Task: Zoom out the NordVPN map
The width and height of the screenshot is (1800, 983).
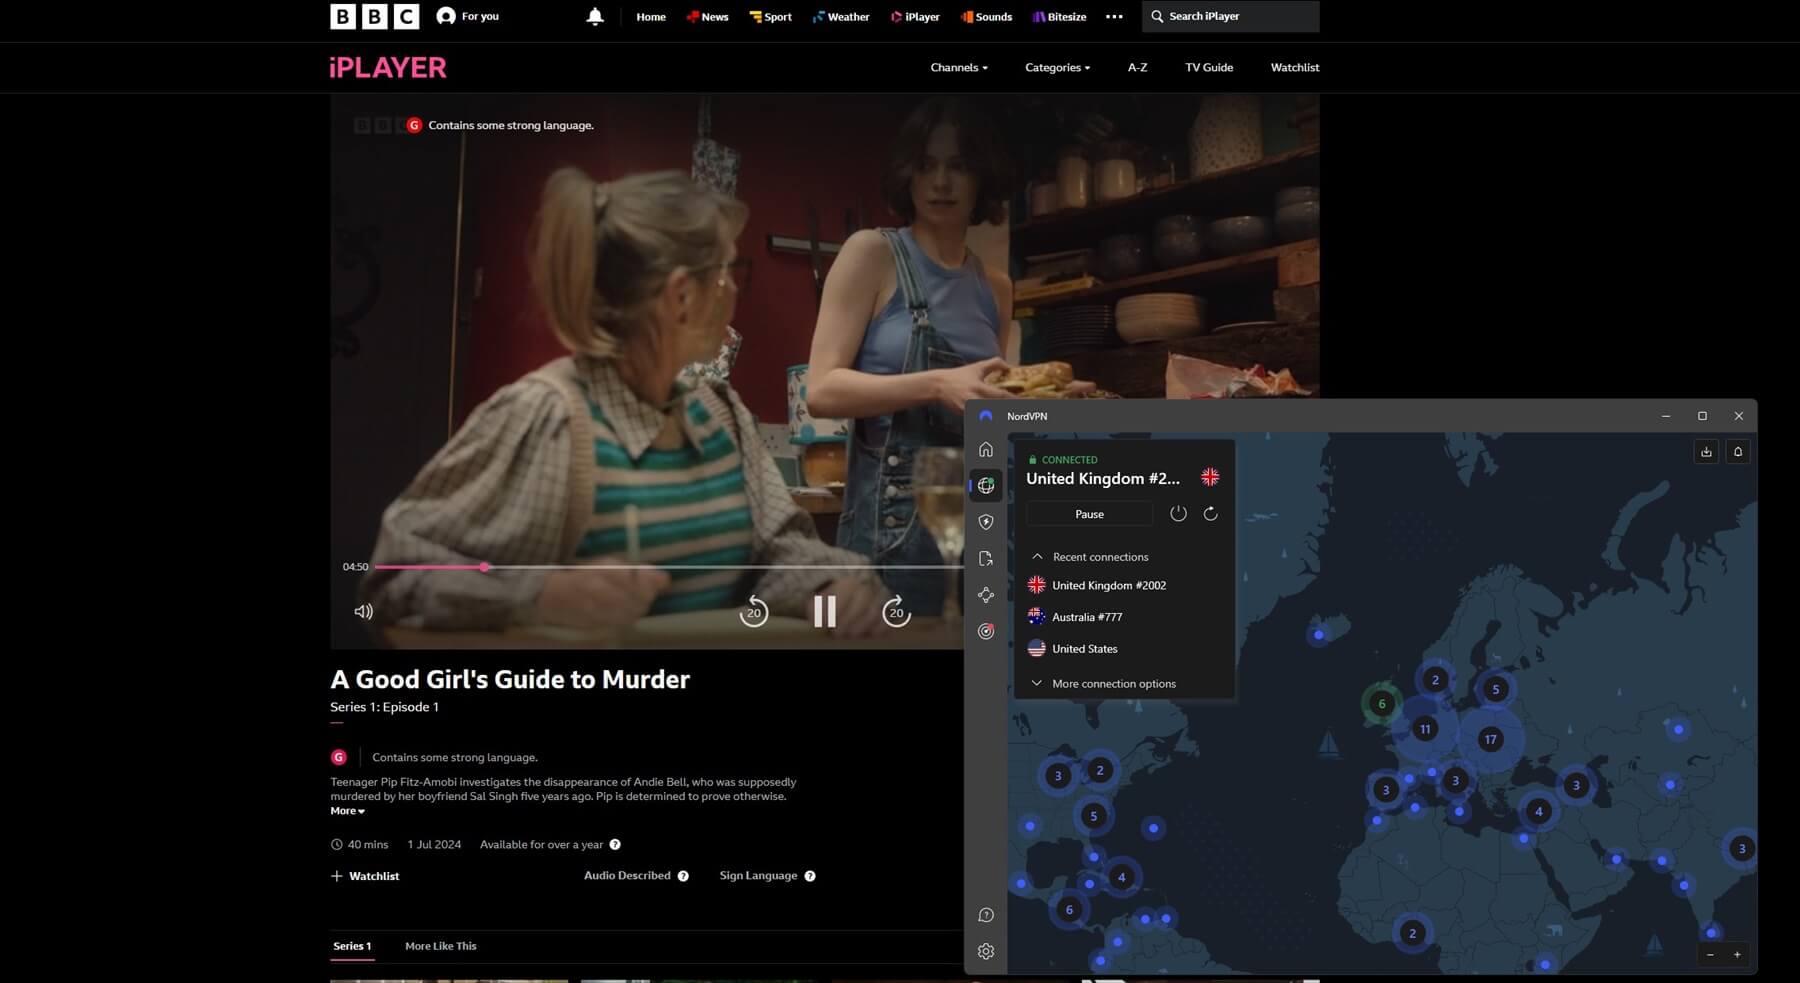Action: click(x=1710, y=955)
